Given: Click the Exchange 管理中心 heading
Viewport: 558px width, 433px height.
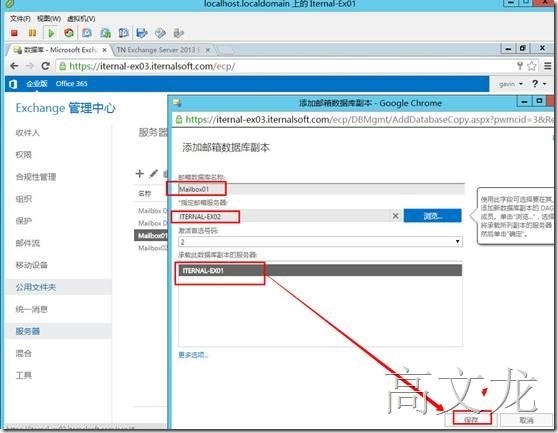Looking at the screenshot, I should point(65,108).
